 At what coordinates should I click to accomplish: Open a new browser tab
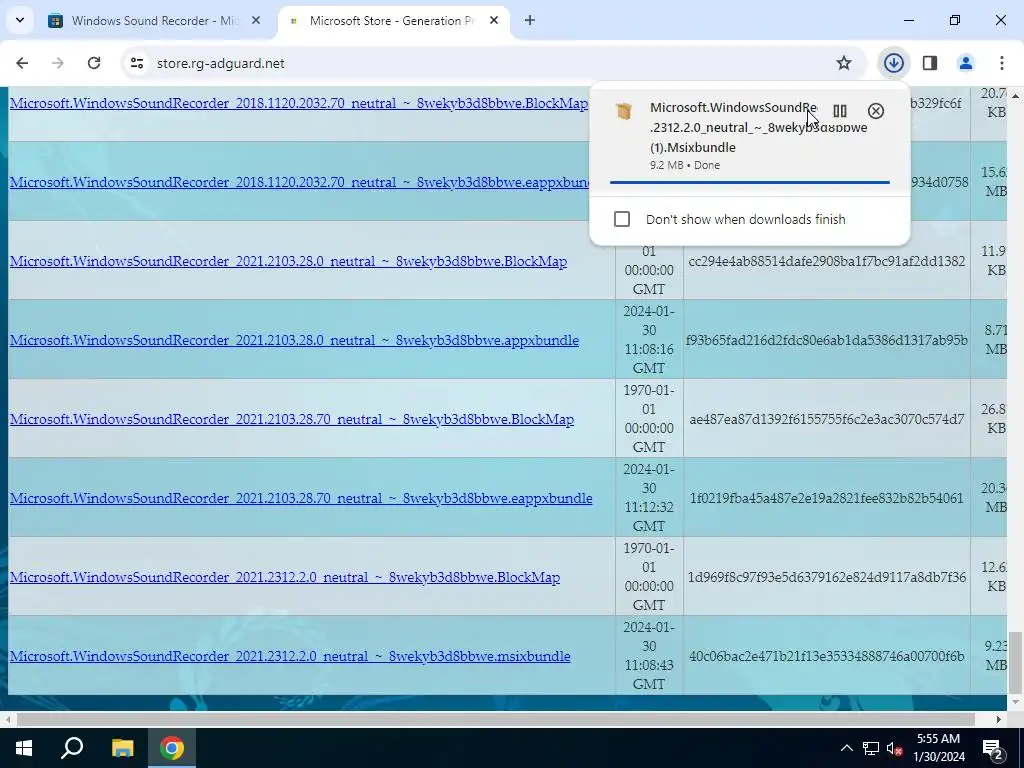click(530, 20)
